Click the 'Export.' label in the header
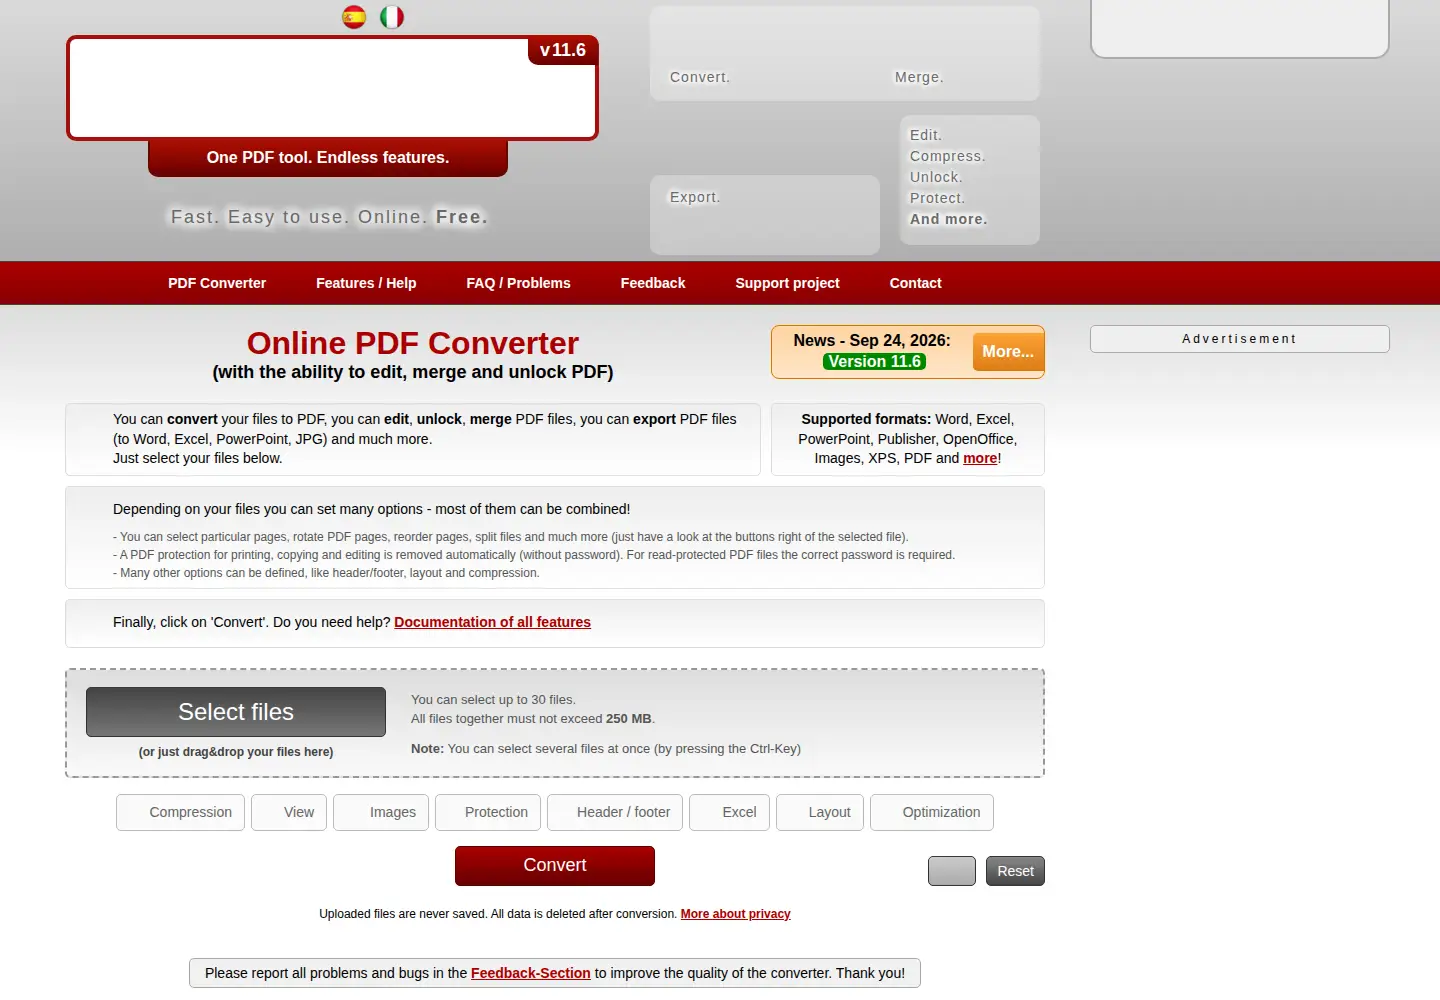This screenshot has height=1000, width=1440. tap(695, 197)
